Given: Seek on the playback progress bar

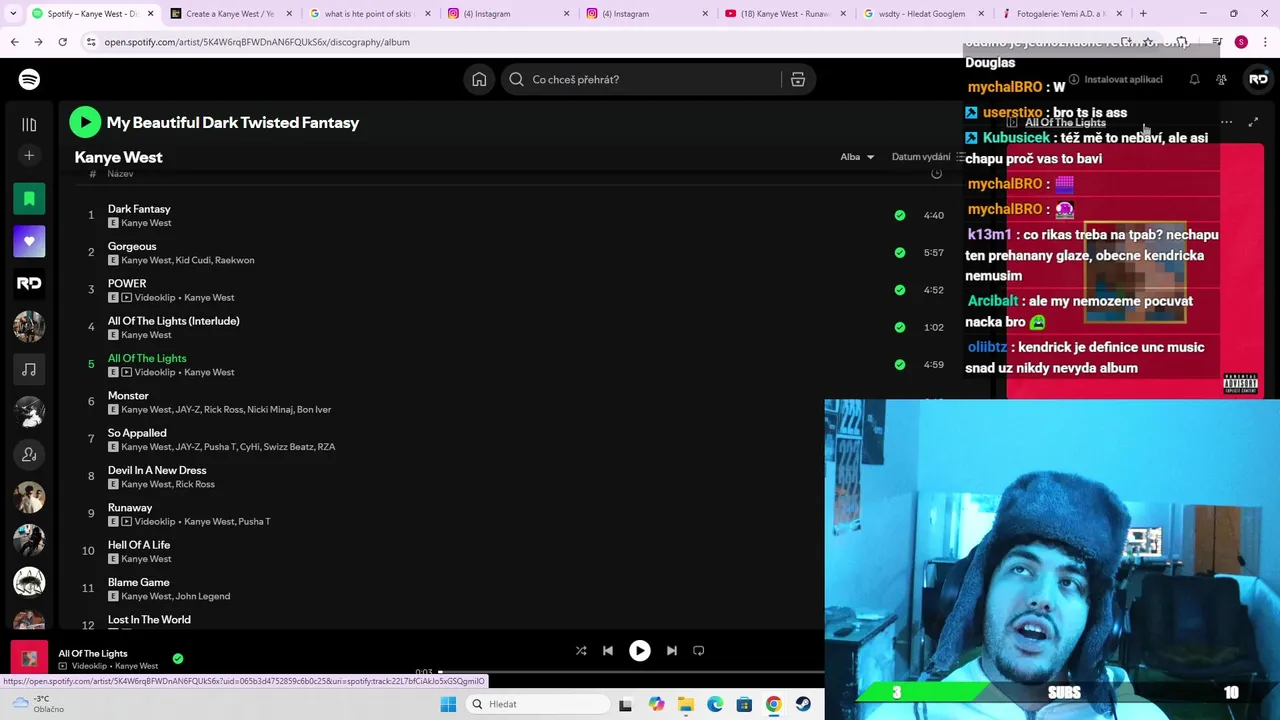Looking at the screenshot, I should (x=630, y=672).
